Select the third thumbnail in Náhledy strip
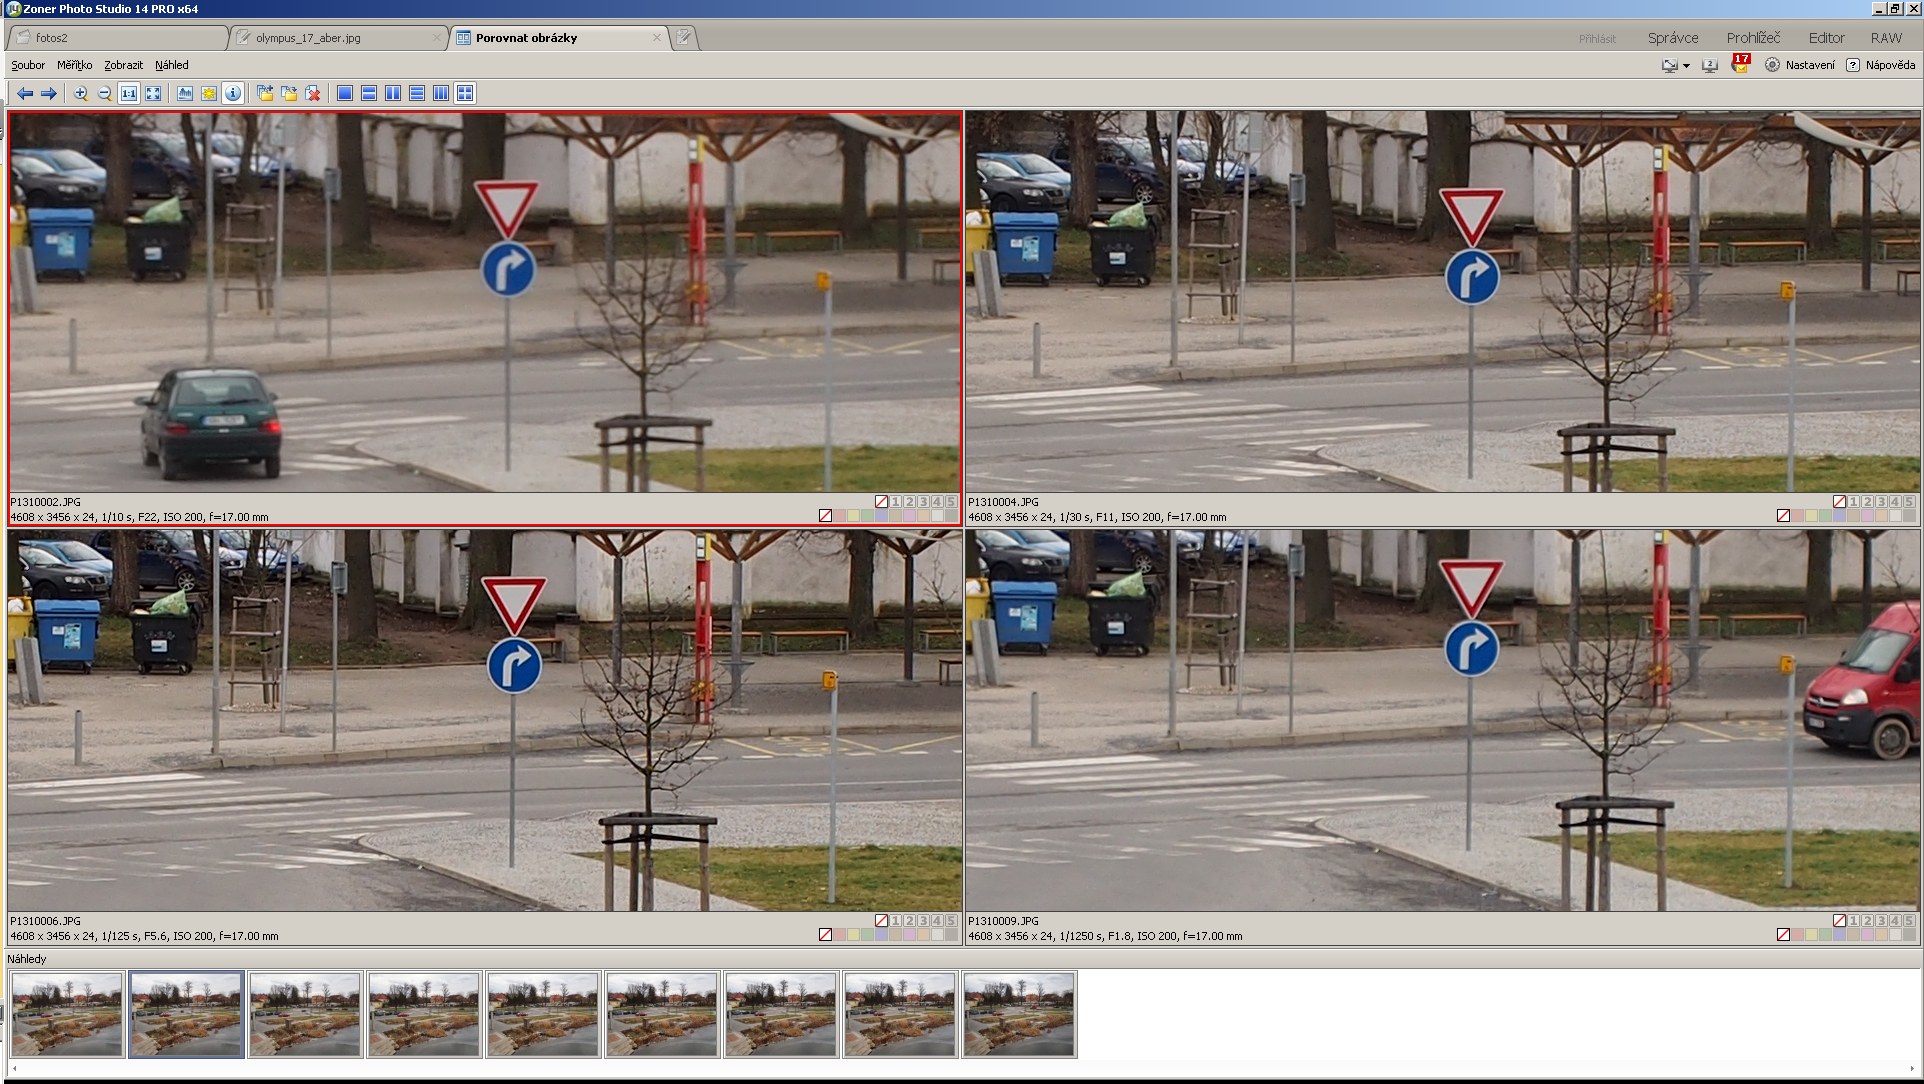Screen dimensions: 1924x1084 [x=305, y=1014]
